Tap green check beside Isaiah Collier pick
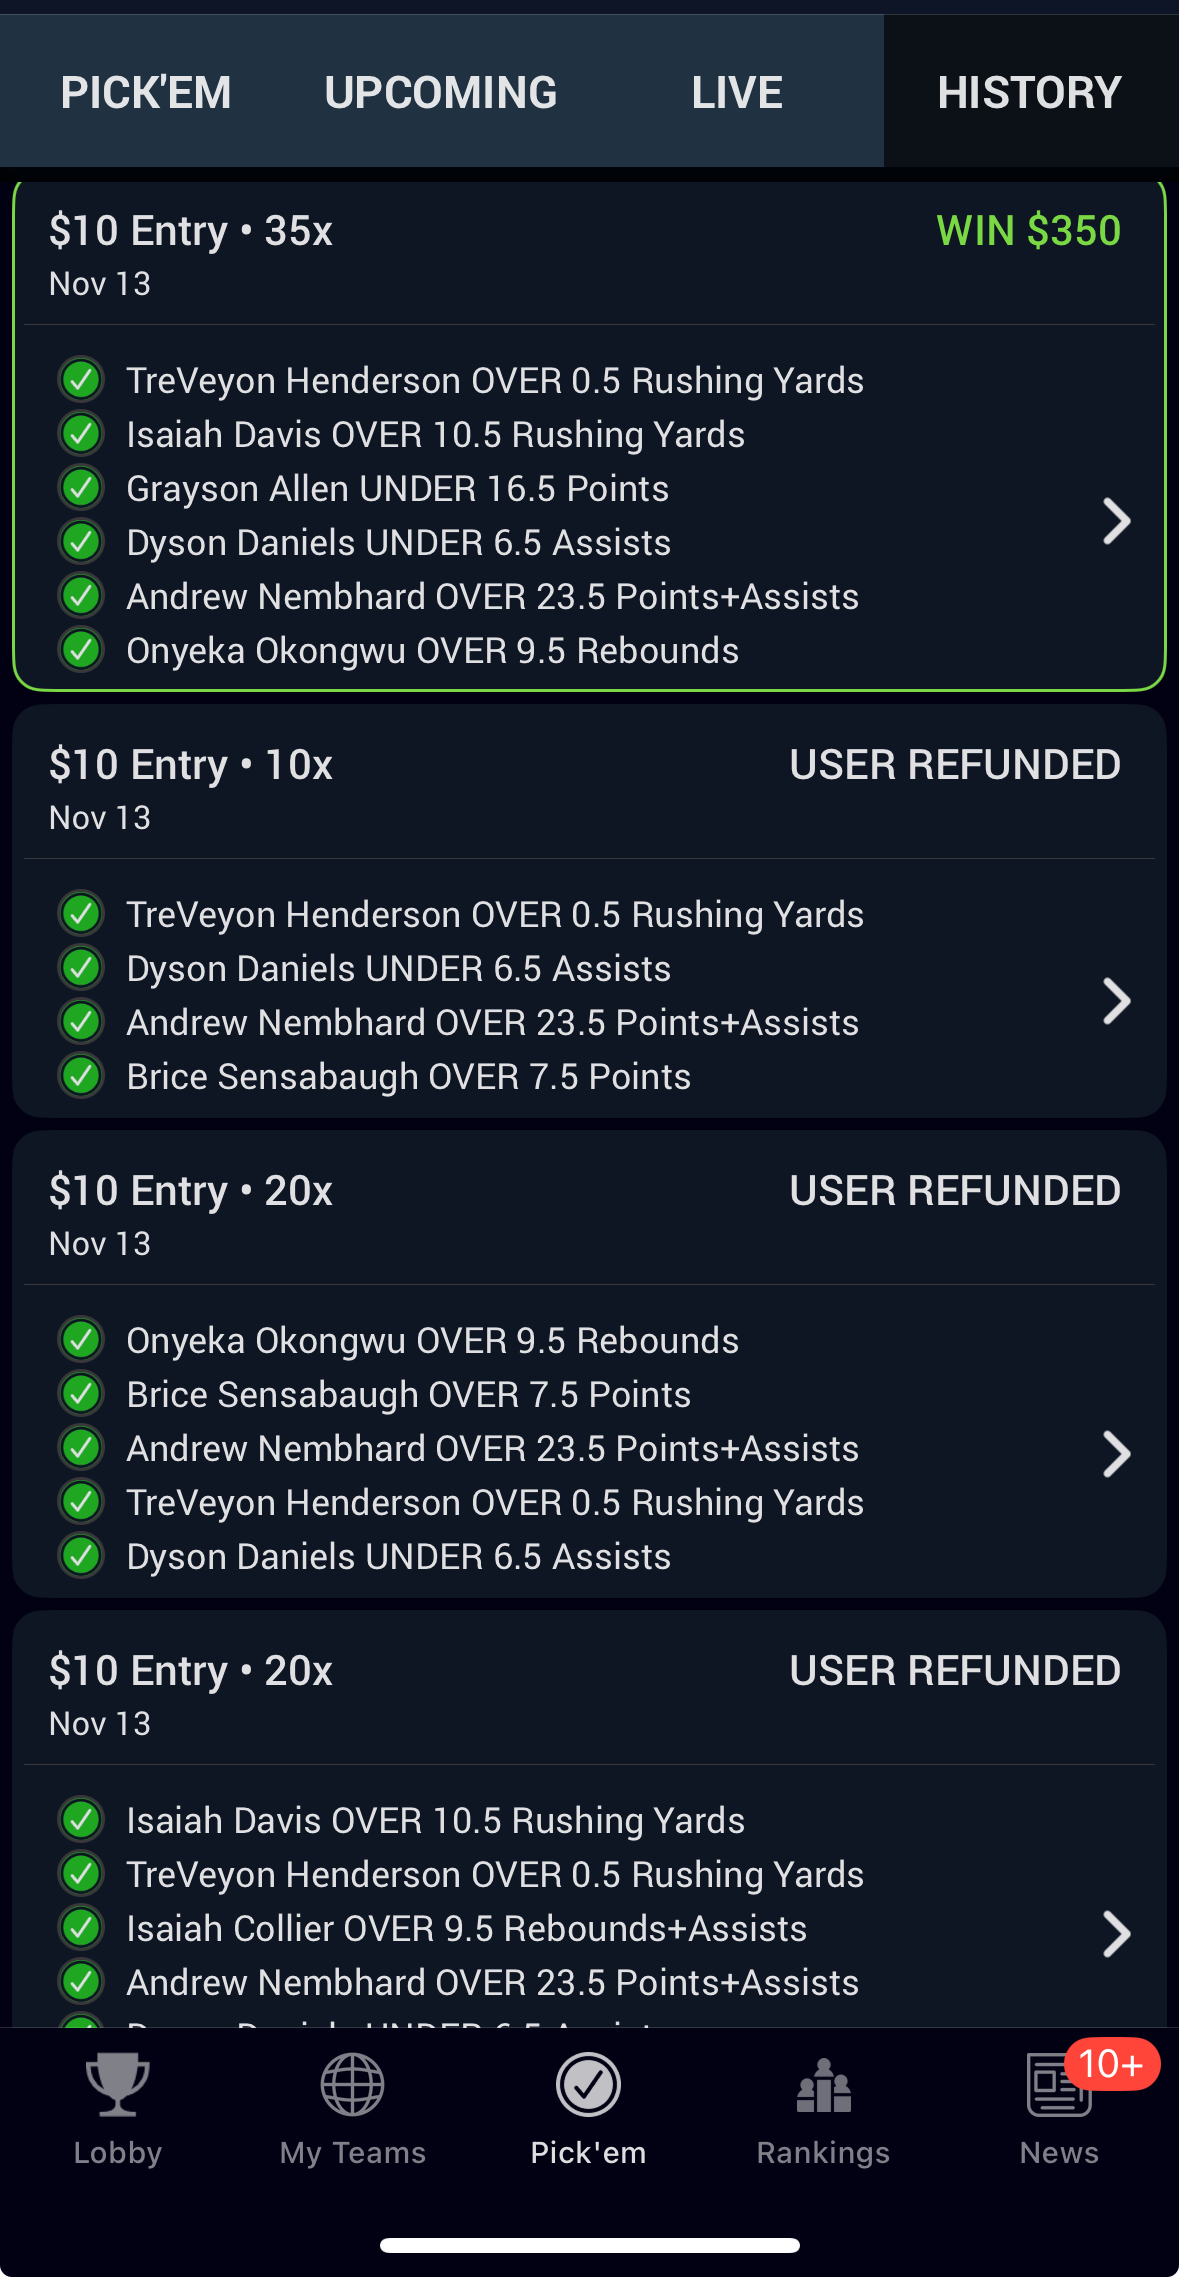1179x2277 pixels. [81, 1928]
